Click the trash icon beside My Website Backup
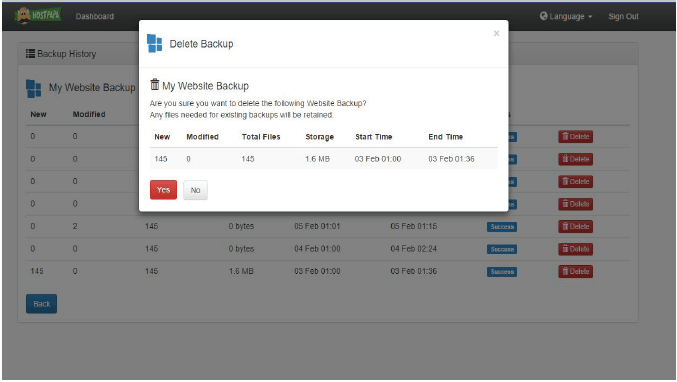Image resolution: width=677 pixels, height=382 pixels. (155, 84)
